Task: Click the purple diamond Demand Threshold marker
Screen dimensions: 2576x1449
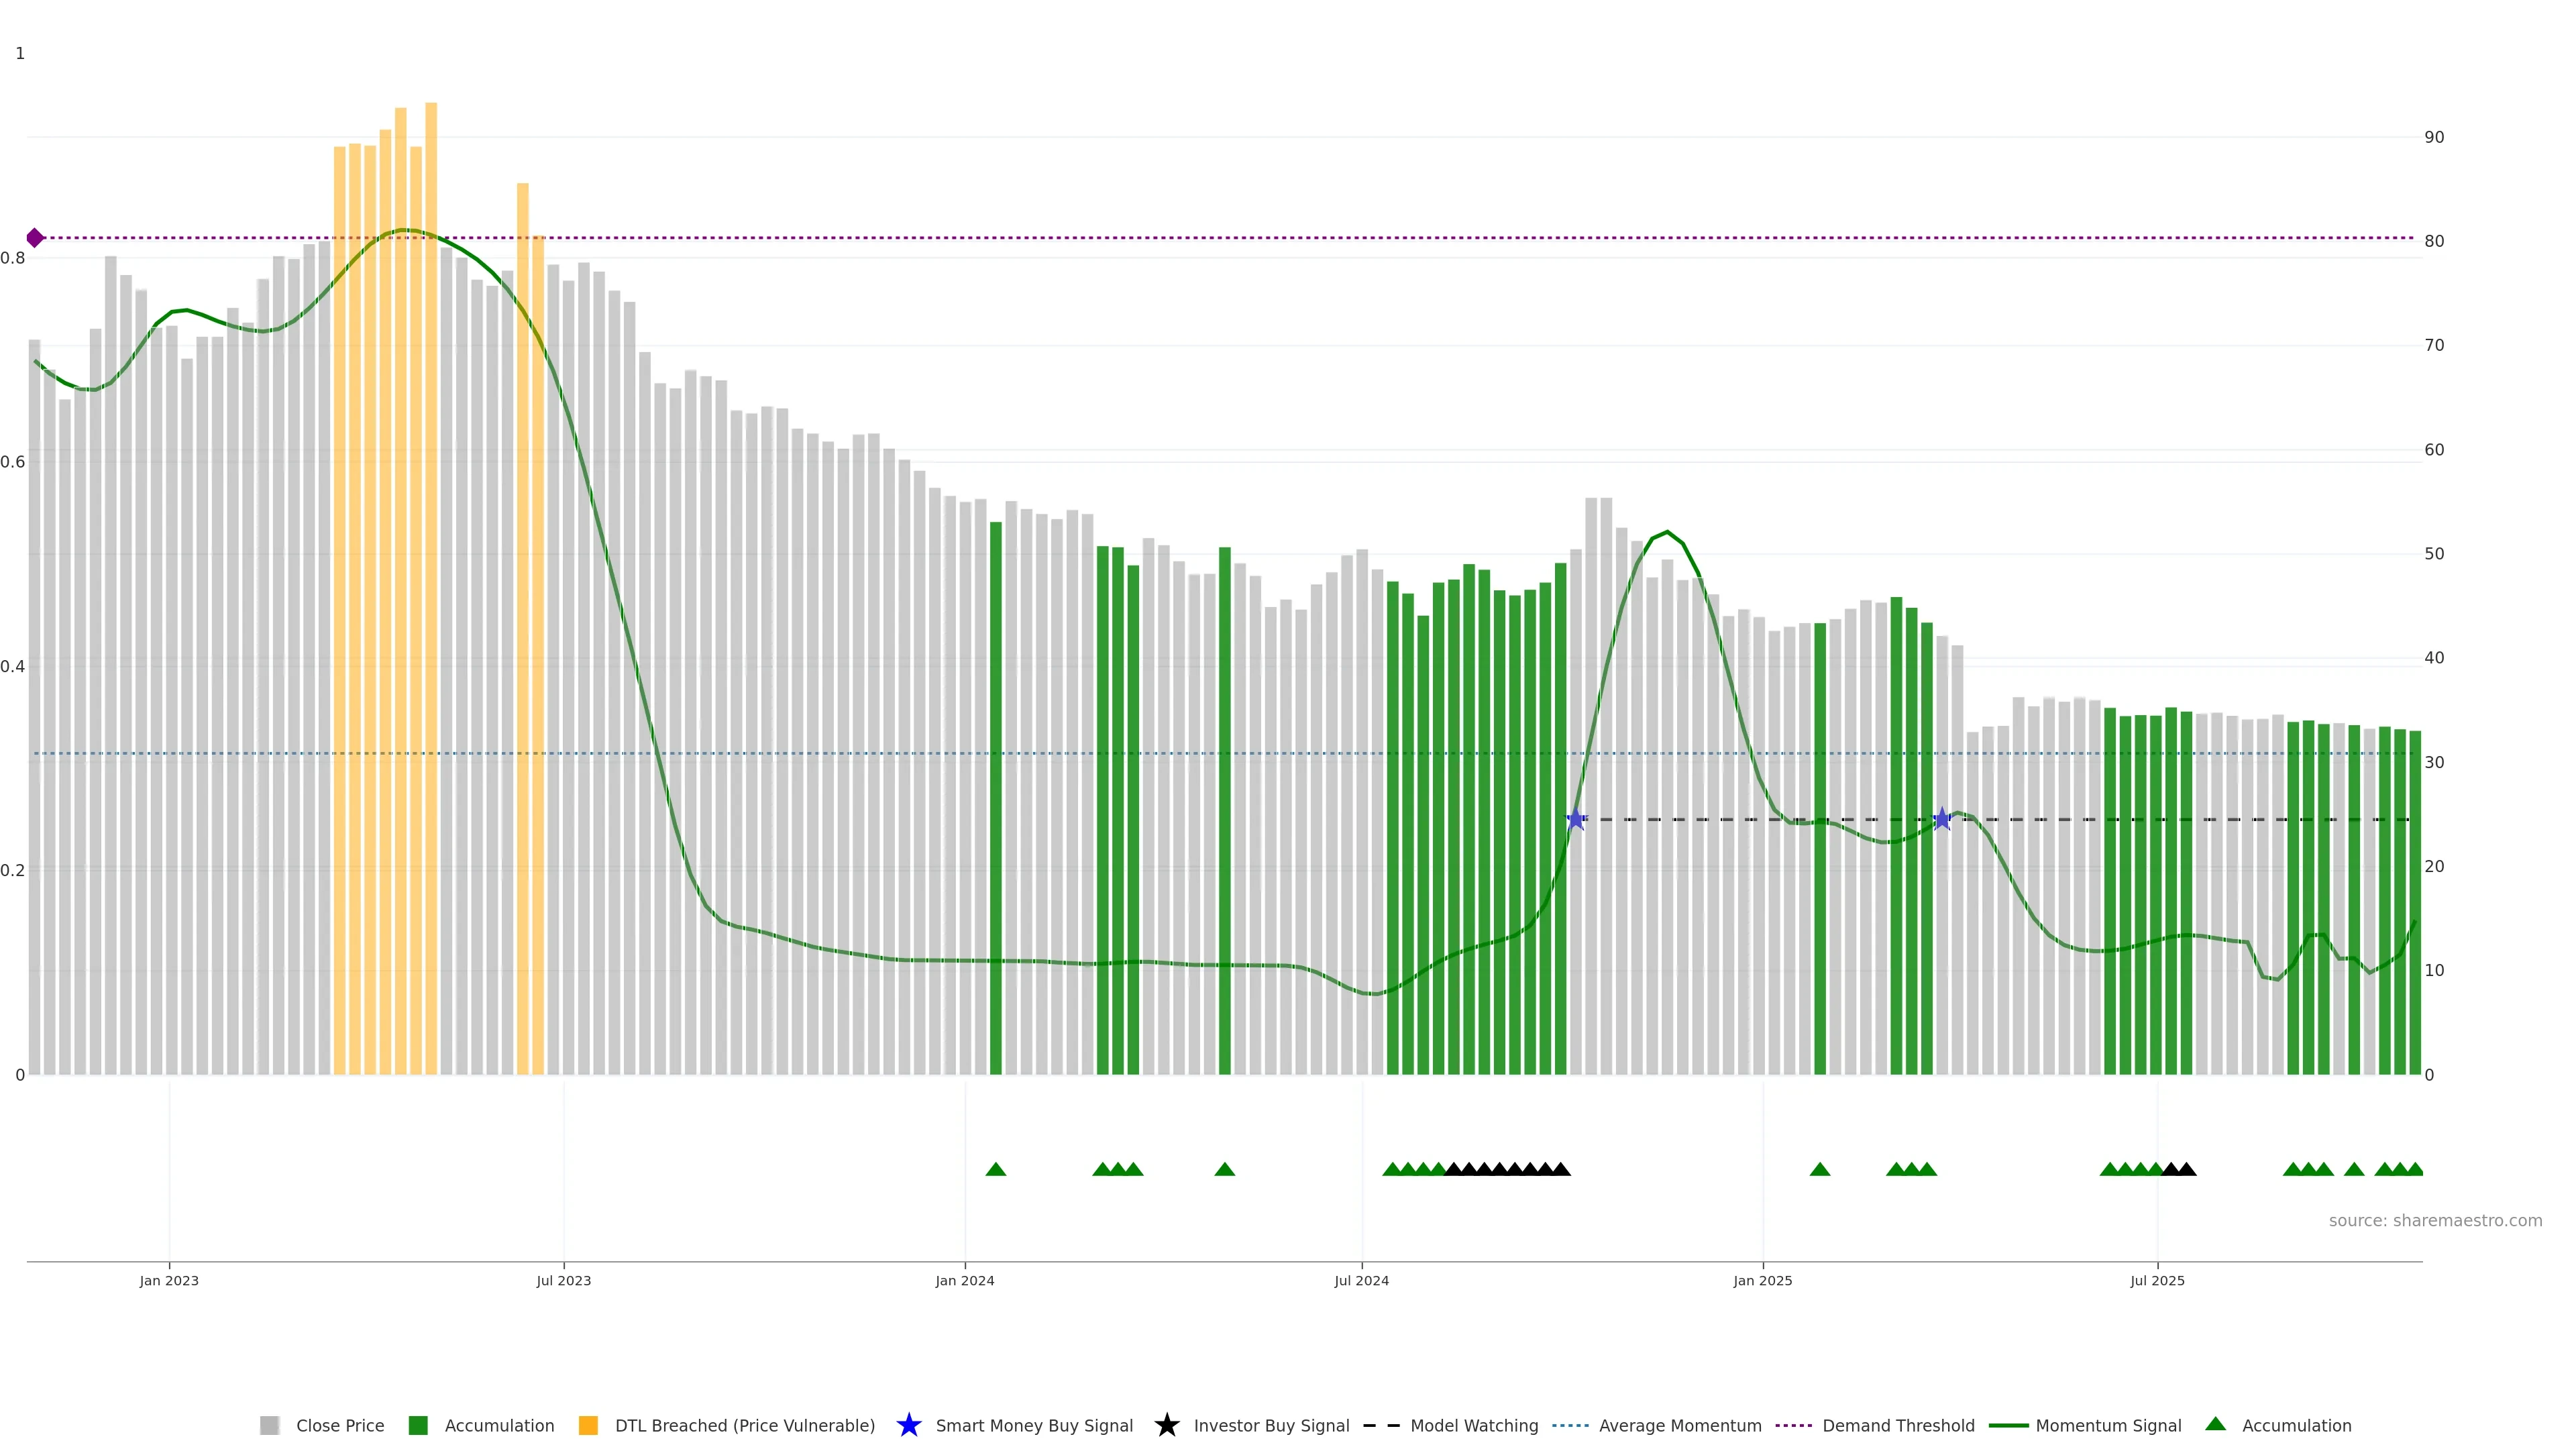Action: click(x=35, y=238)
